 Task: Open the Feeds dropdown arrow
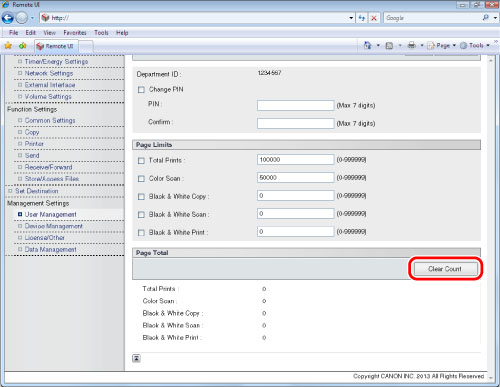coord(400,45)
